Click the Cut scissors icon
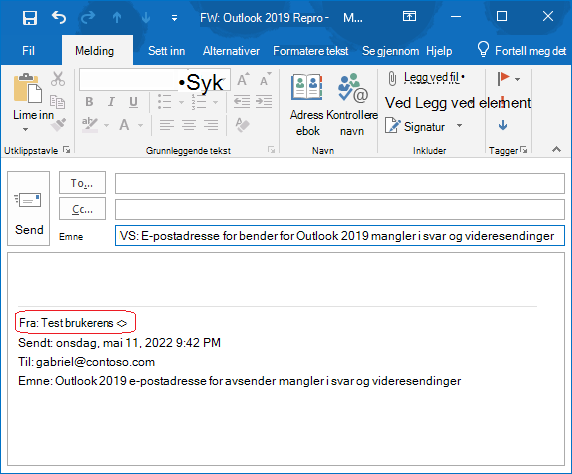Image resolution: width=572 pixels, height=474 pixels. click(x=58, y=79)
